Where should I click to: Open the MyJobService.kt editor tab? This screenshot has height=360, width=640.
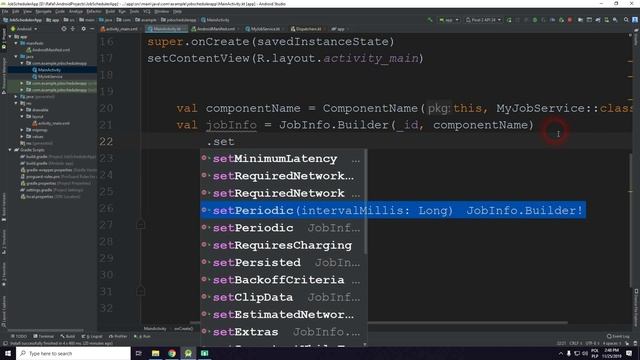[264, 29]
